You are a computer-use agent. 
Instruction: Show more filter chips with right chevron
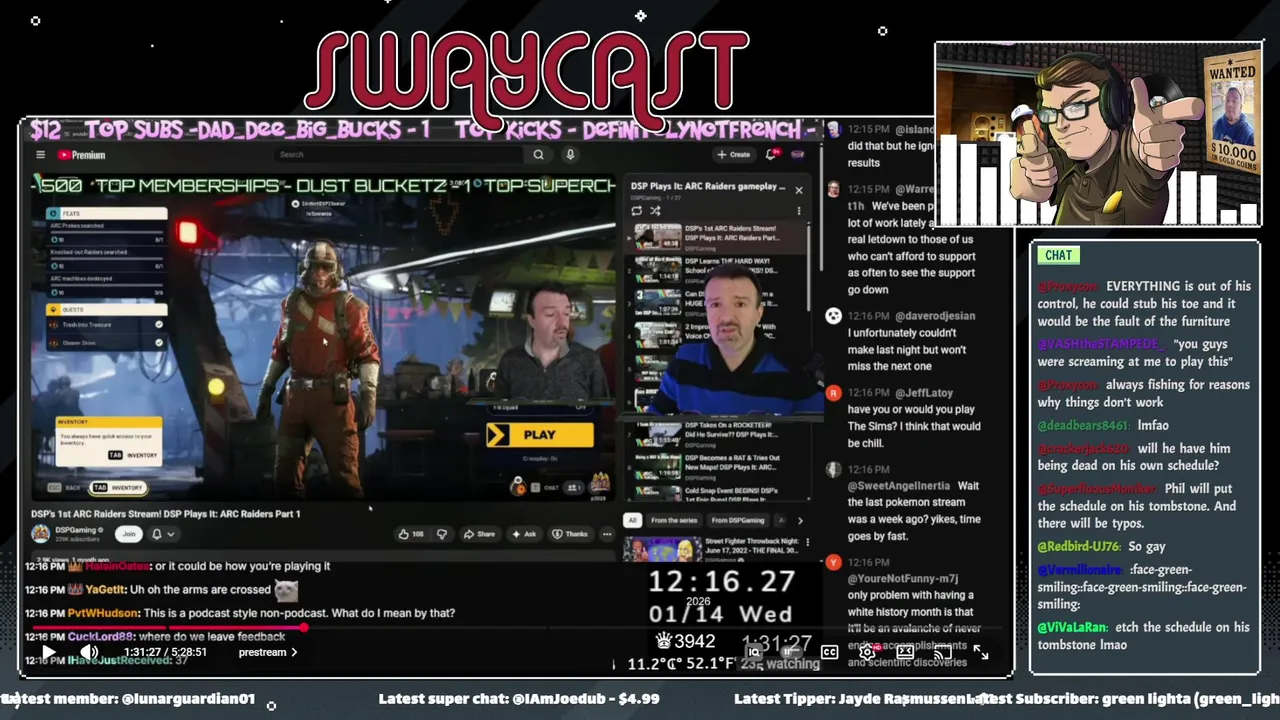pyautogui.click(x=799, y=520)
